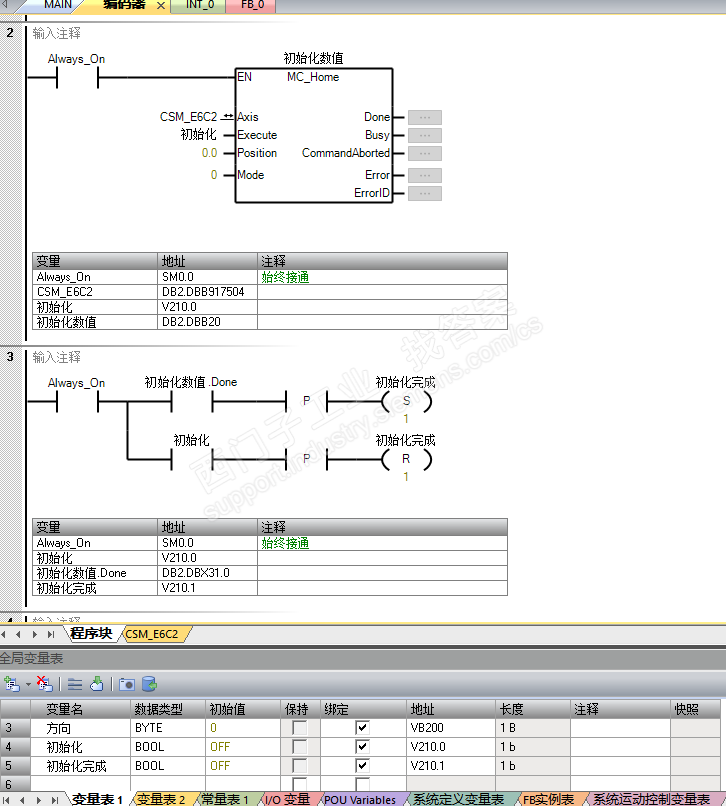The width and height of the screenshot is (726, 806).
Task: Click the add variable table icon
Action: [x=11, y=684]
